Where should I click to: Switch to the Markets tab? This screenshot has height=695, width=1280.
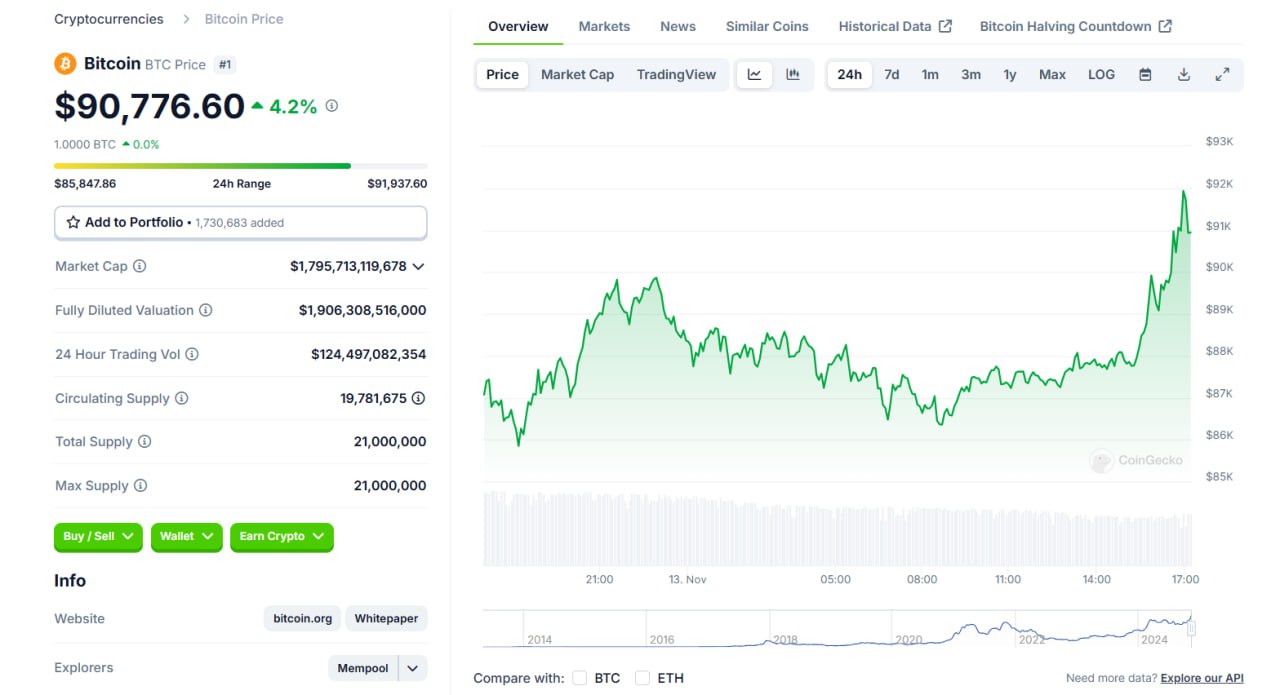(604, 26)
